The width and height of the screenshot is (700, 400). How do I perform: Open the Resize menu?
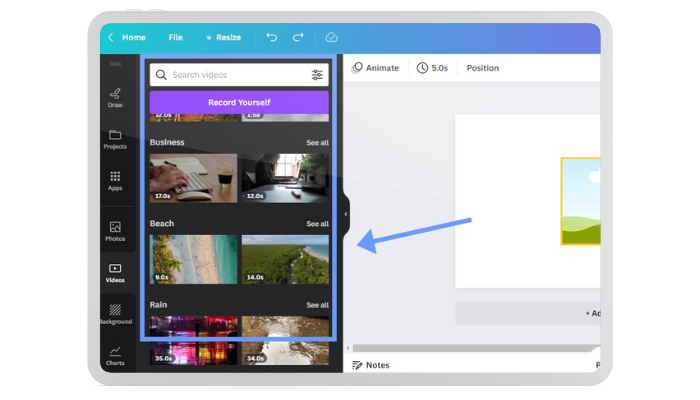(223, 38)
